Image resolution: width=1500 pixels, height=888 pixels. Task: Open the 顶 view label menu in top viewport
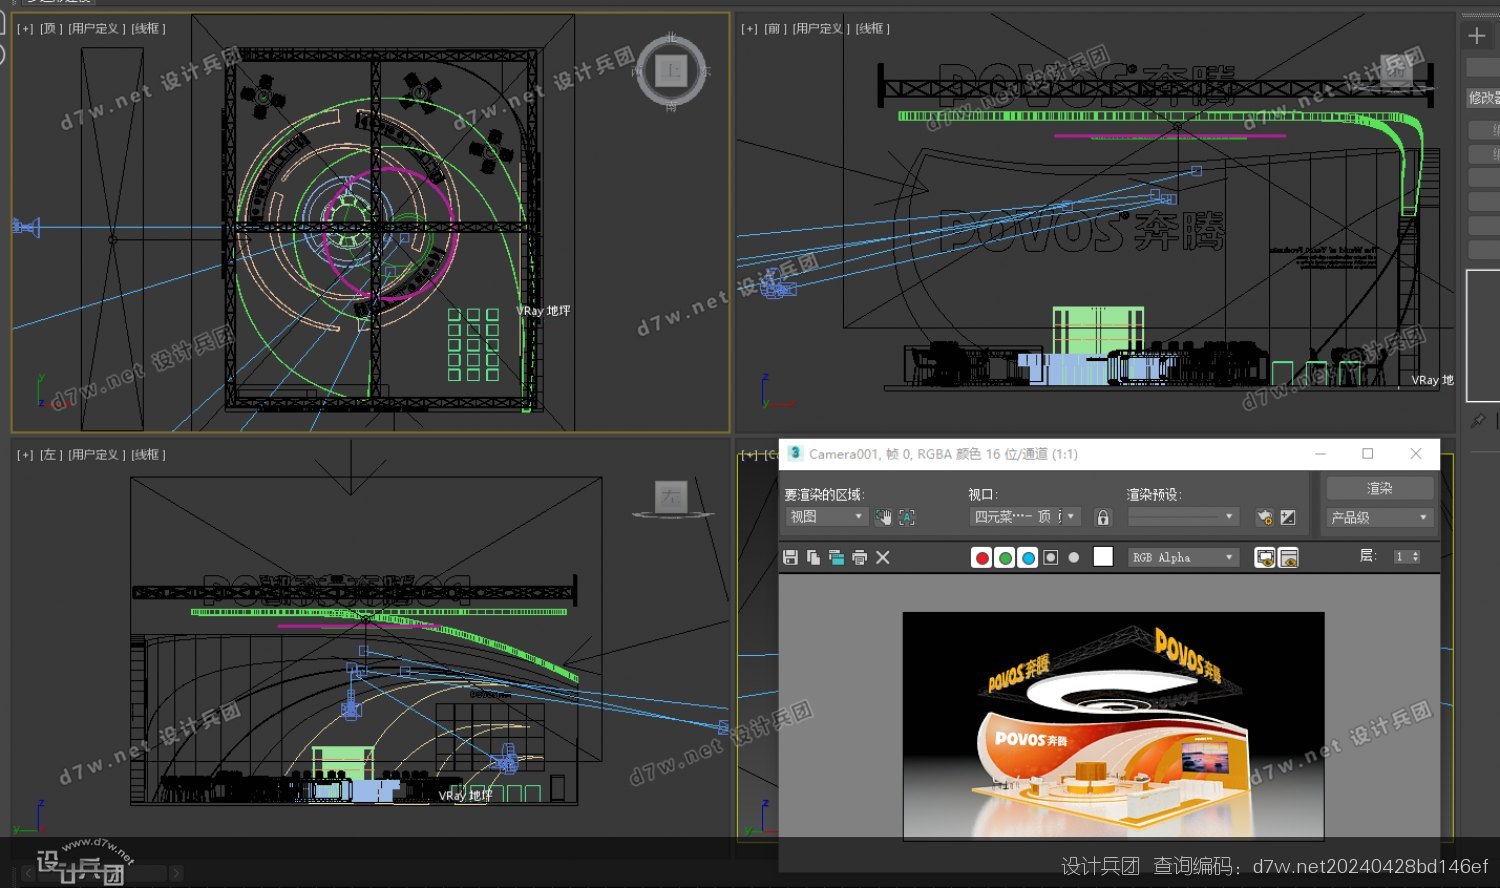(50, 28)
